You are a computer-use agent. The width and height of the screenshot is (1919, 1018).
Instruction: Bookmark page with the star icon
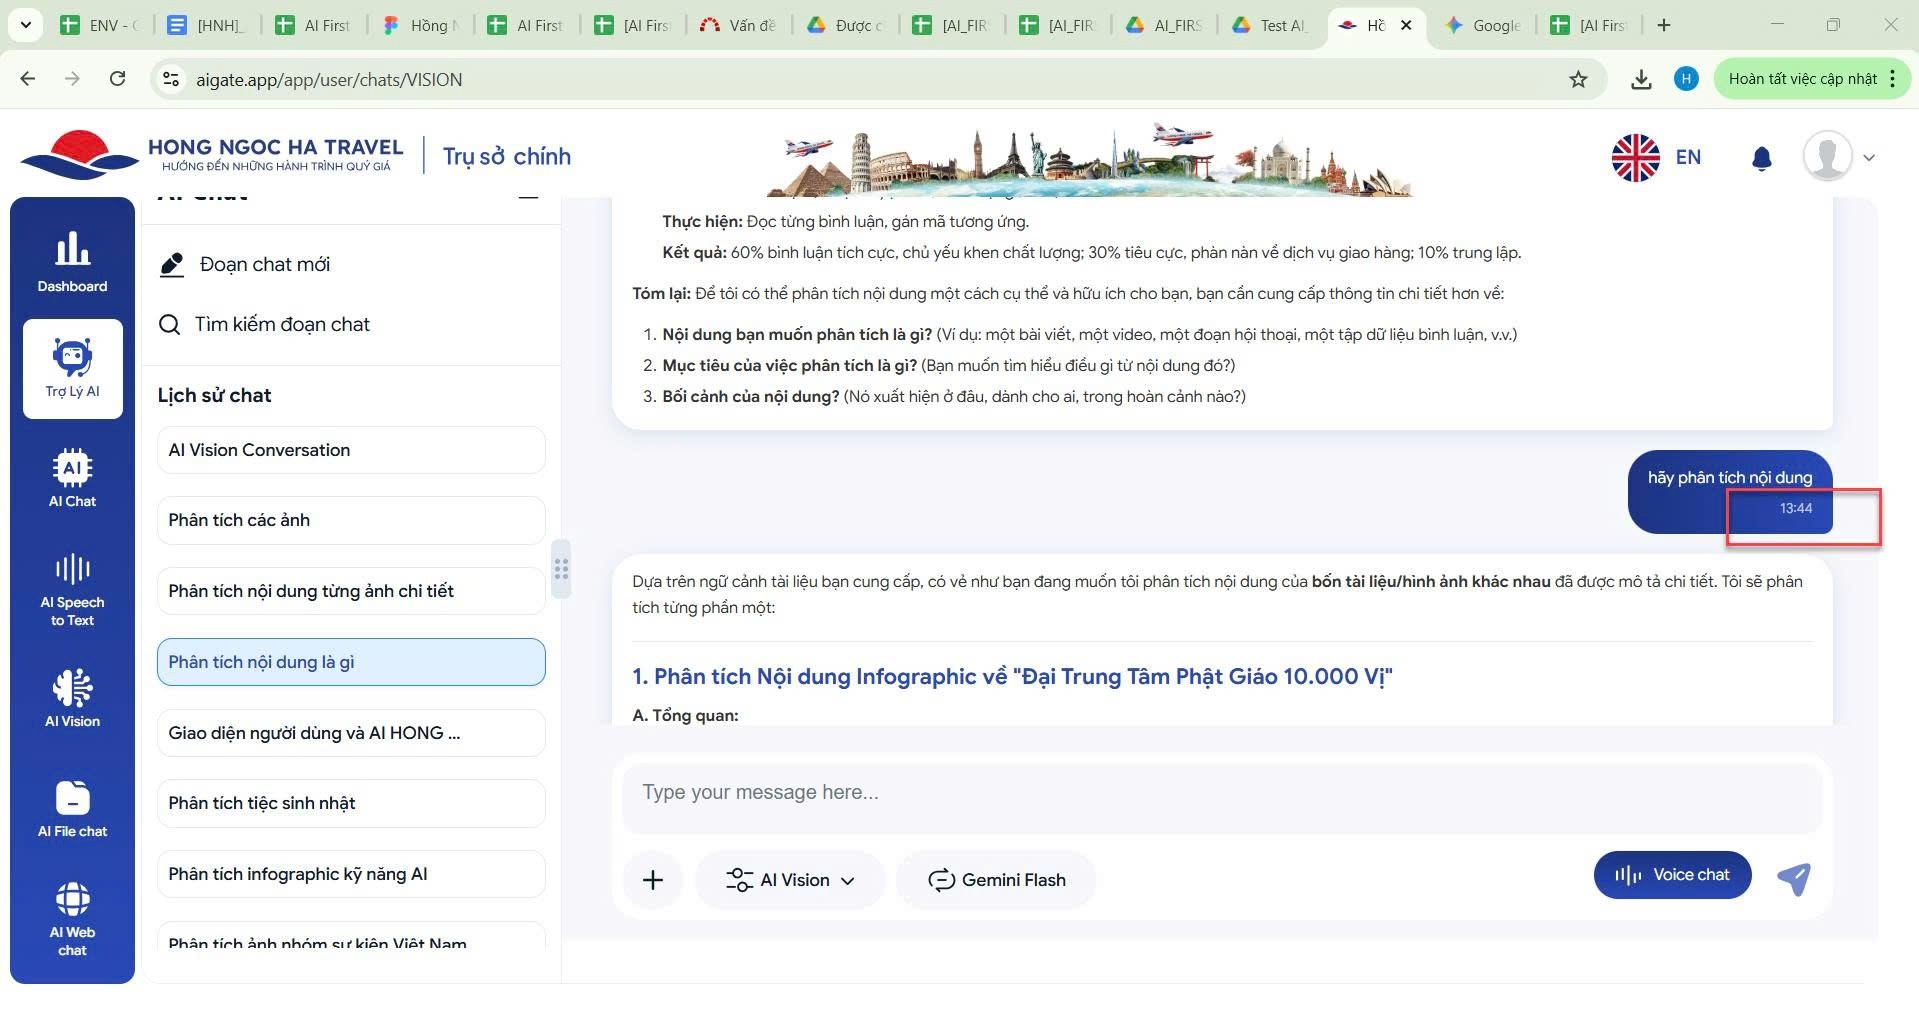pyautogui.click(x=1578, y=80)
